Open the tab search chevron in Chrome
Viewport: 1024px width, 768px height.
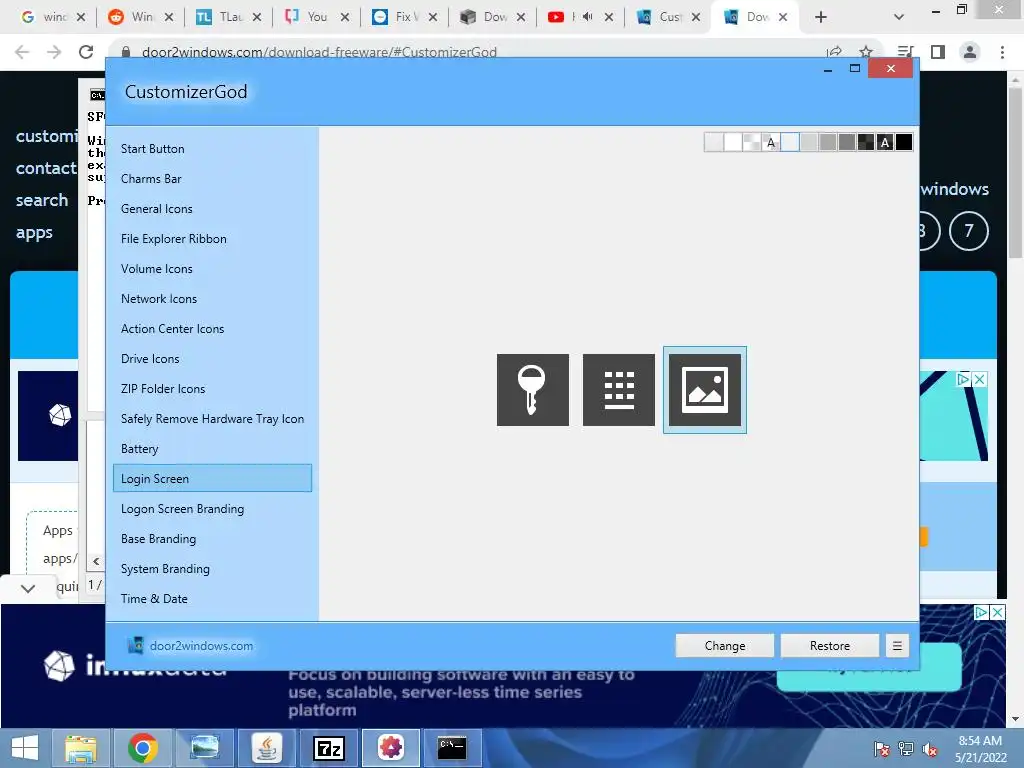pyautogui.click(x=899, y=17)
